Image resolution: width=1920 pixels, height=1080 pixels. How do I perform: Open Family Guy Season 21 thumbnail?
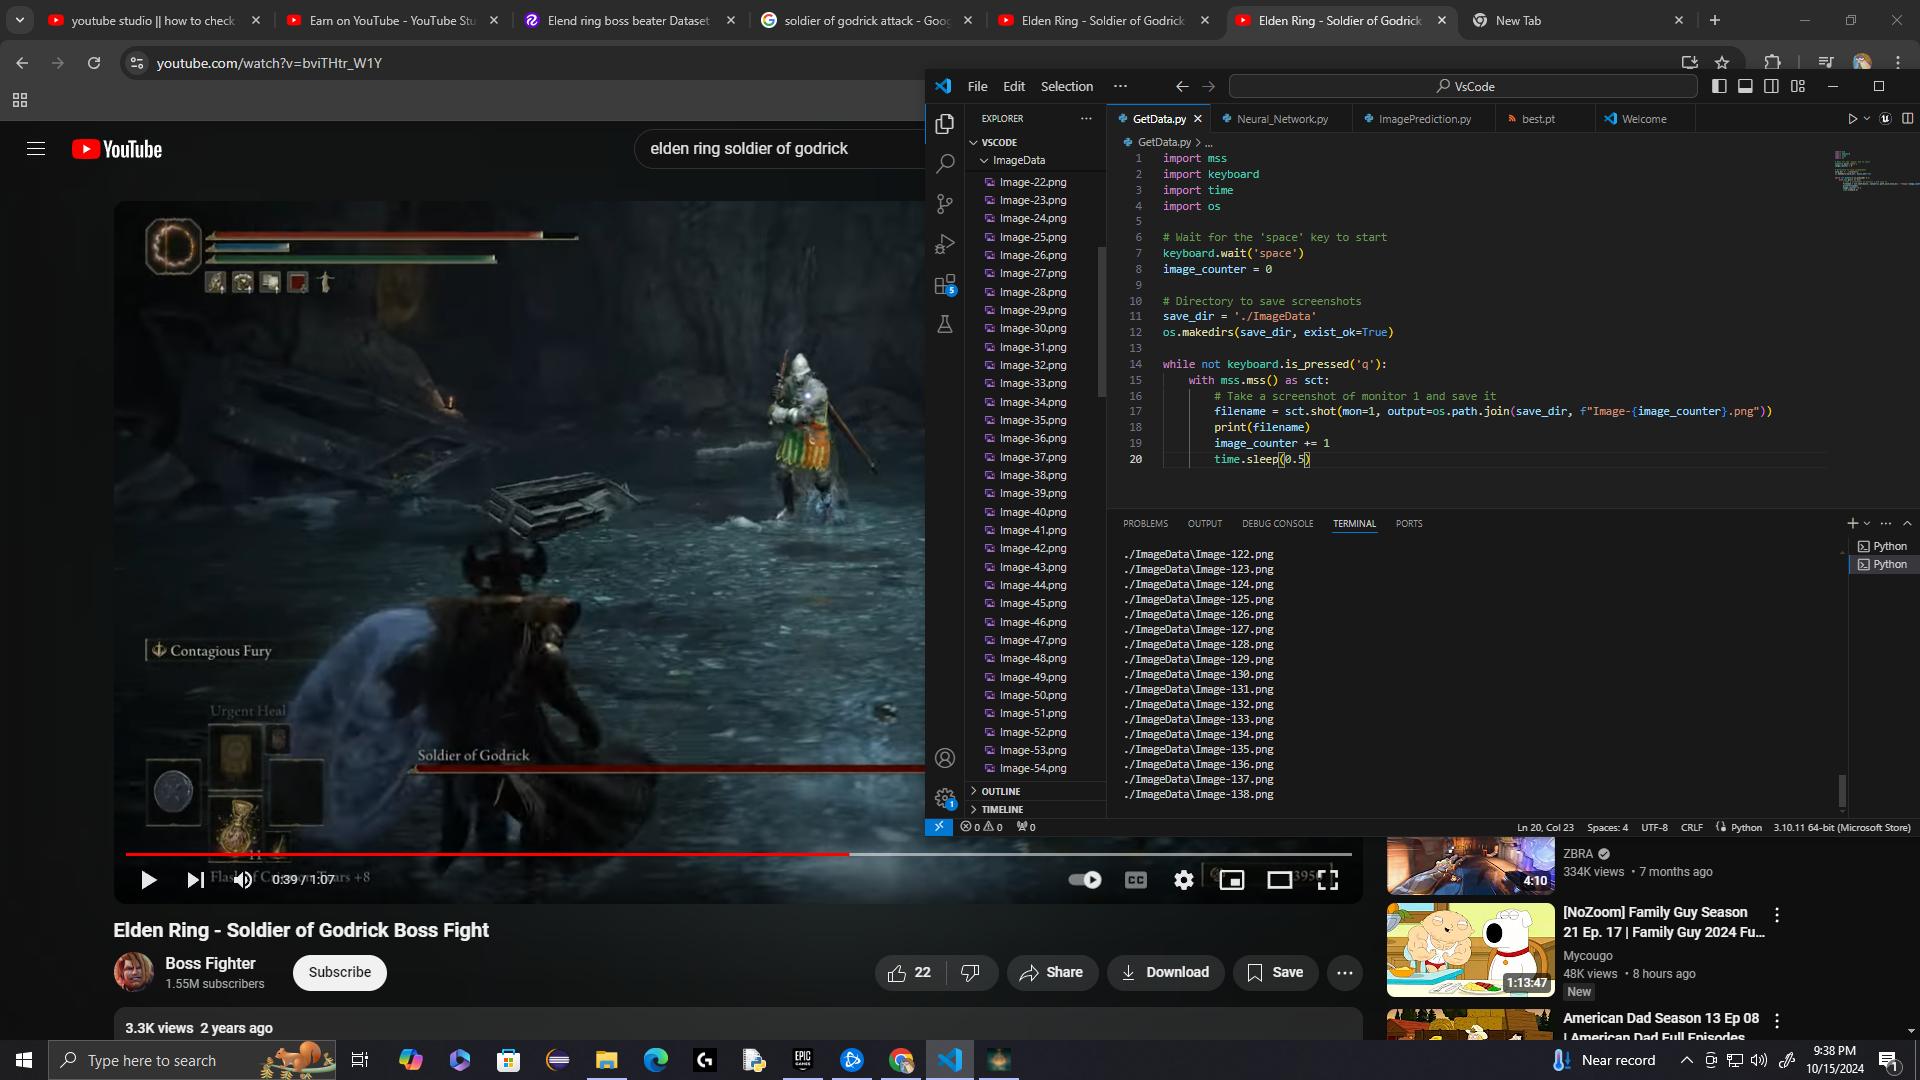[1470, 950]
